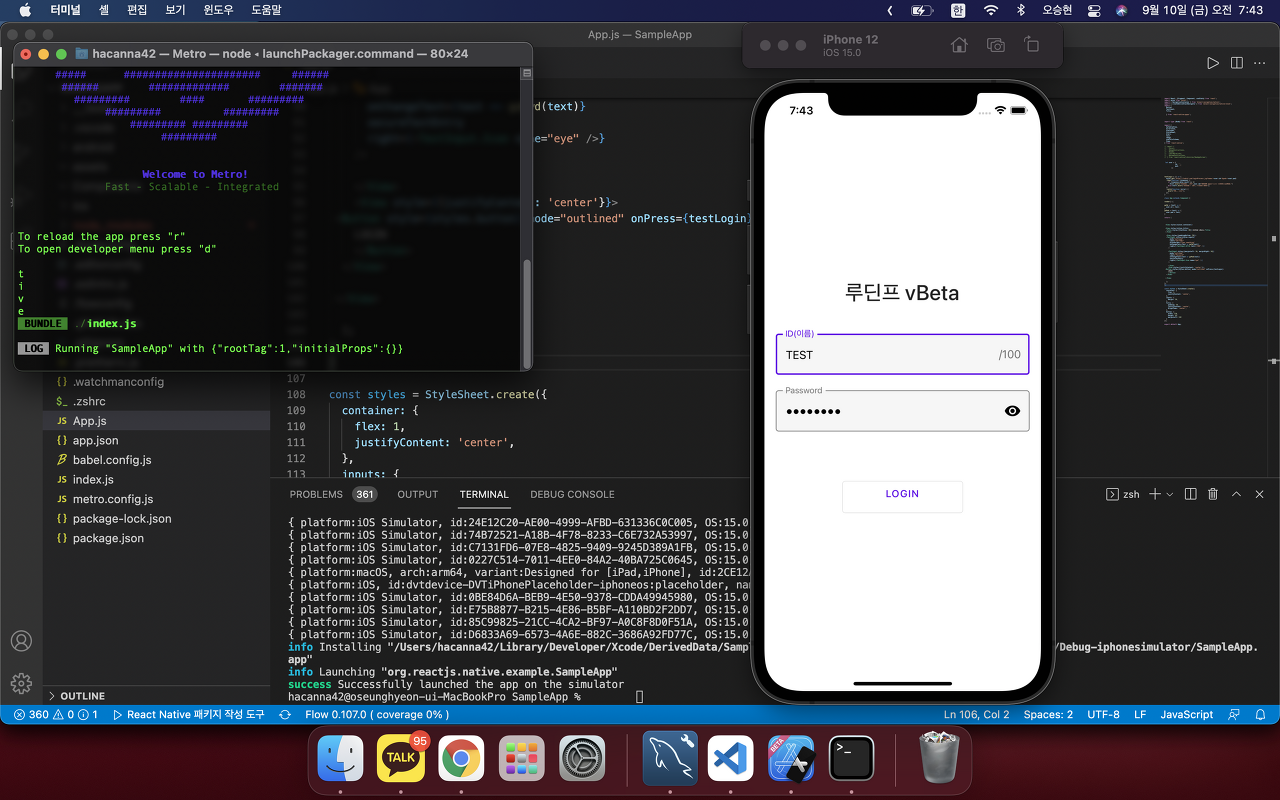Focus the ID(이름) field containing TEST
The width and height of the screenshot is (1280, 800).
pyautogui.click(x=902, y=354)
